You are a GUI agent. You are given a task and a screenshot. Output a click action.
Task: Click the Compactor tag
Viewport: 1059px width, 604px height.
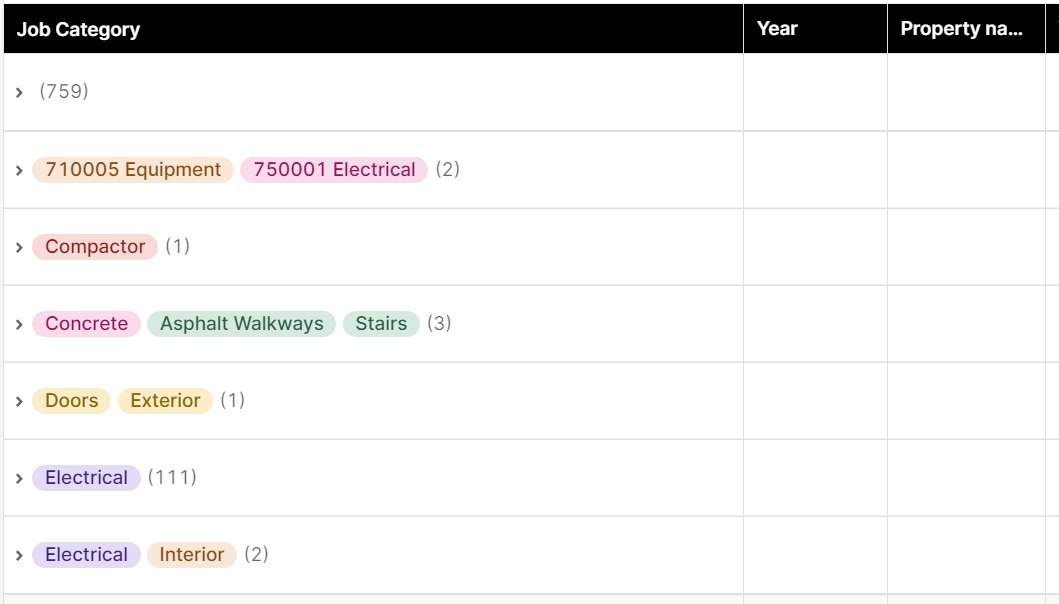[95, 247]
